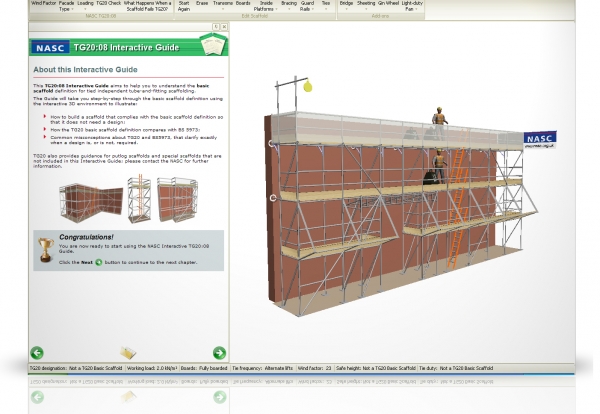Expand the Loading dropdown
This screenshot has width=600, height=414.
coord(85,5)
